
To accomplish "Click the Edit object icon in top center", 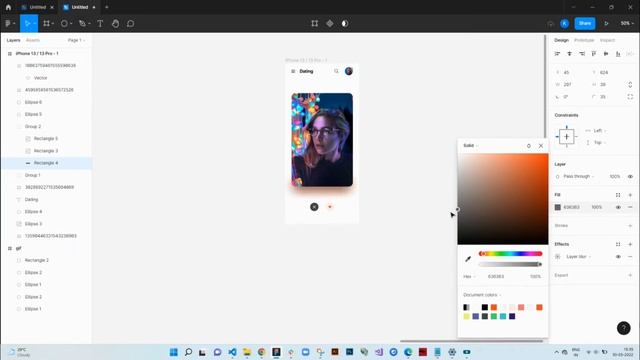I will [314, 23].
